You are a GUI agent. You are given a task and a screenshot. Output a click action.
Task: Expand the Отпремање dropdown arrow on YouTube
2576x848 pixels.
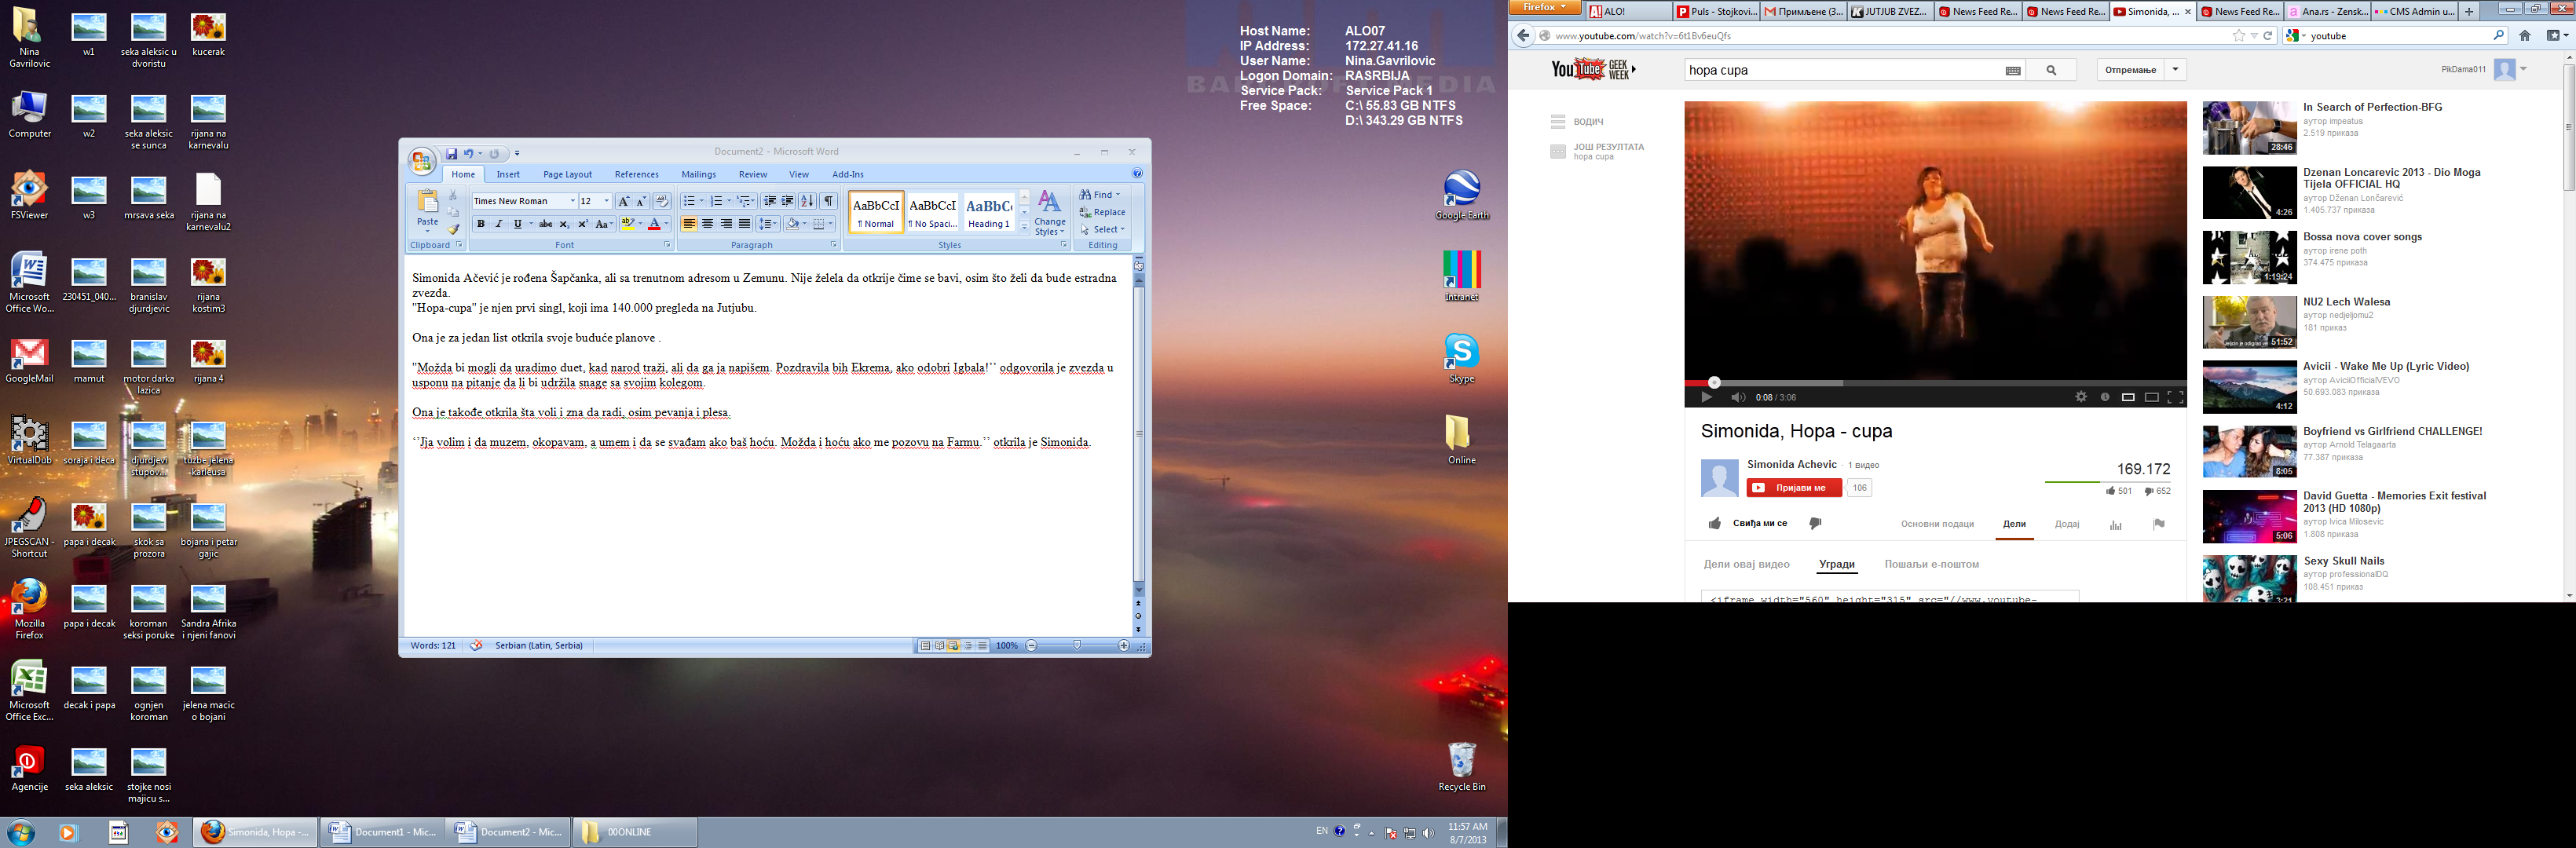(x=2175, y=70)
